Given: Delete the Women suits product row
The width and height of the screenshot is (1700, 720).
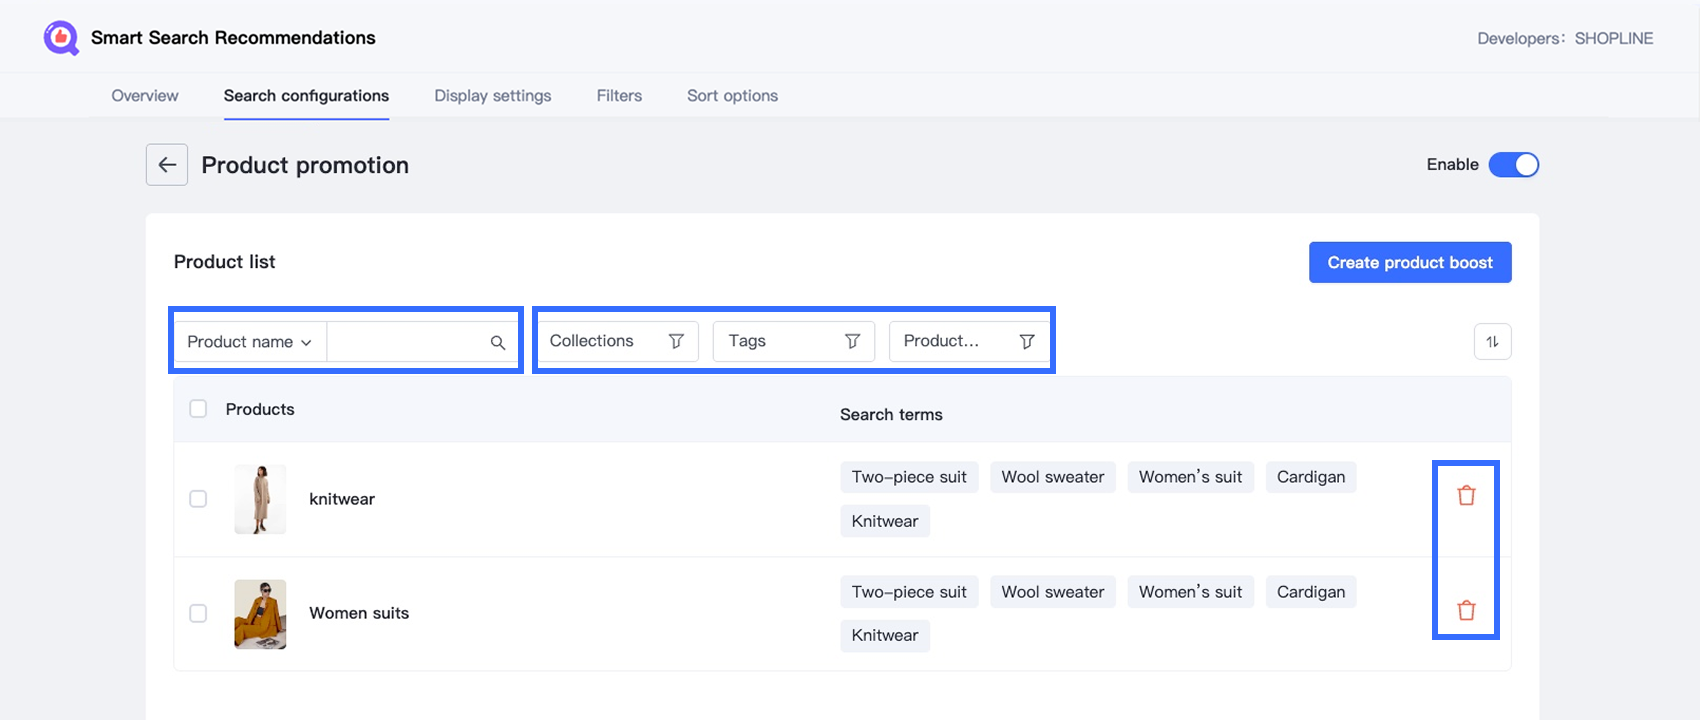Looking at the screenshot, I should [1466, 610].
